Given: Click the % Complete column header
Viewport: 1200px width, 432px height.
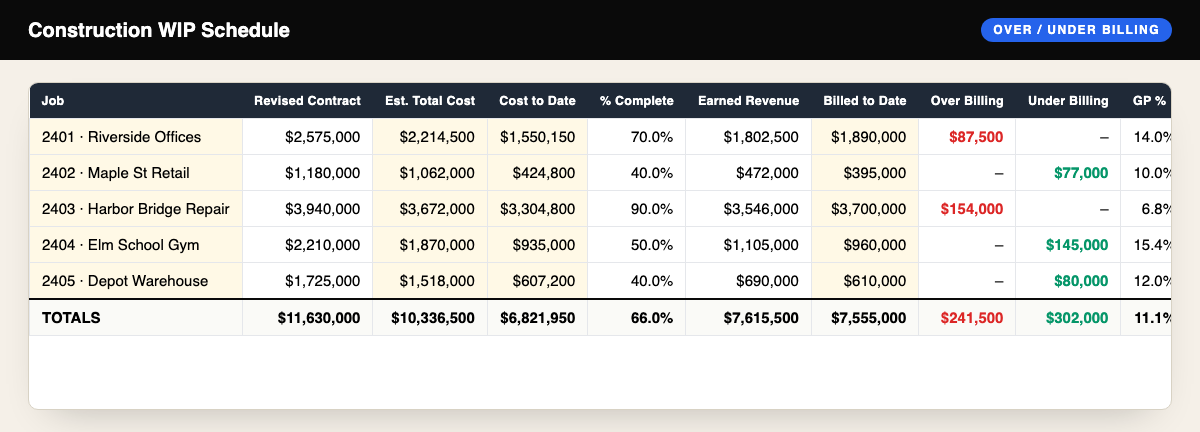Looking at the screenshot, I should click(636, 101).
